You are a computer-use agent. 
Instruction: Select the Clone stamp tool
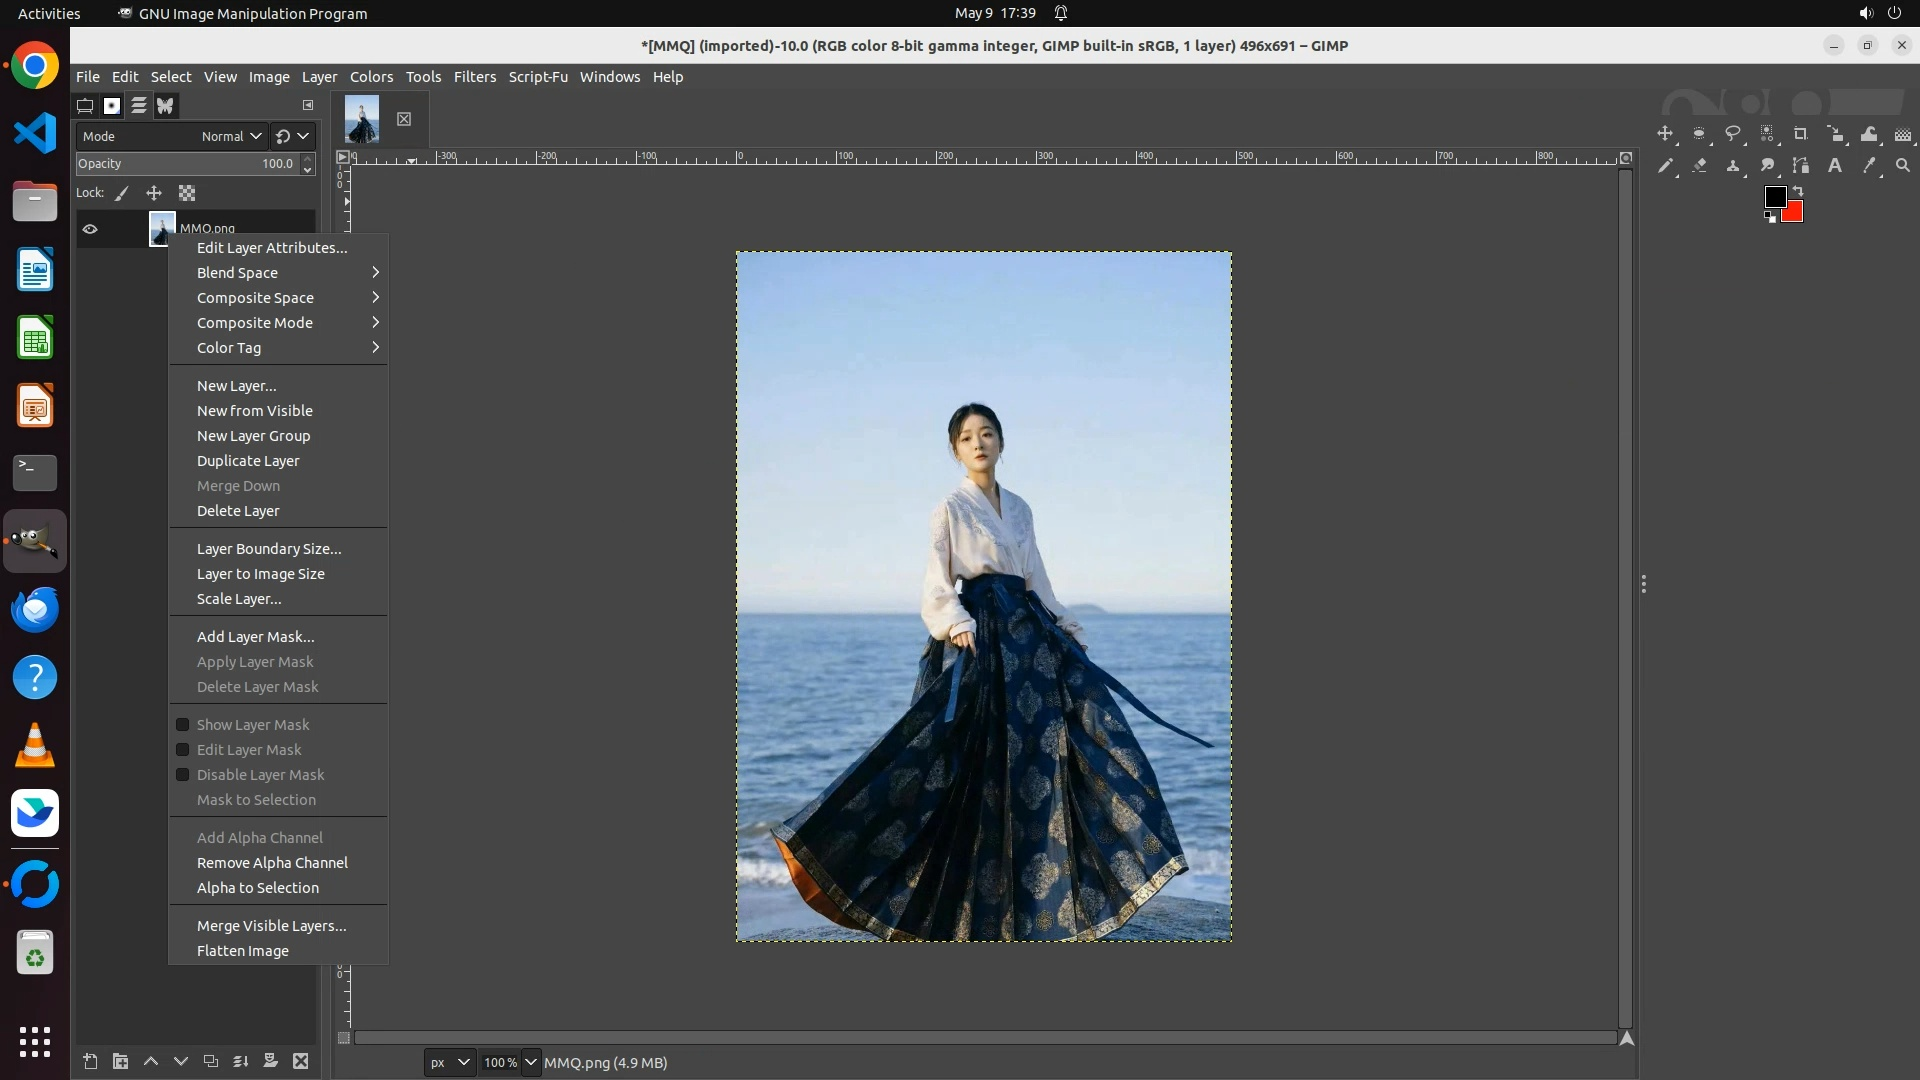(x=1733, y=166)
